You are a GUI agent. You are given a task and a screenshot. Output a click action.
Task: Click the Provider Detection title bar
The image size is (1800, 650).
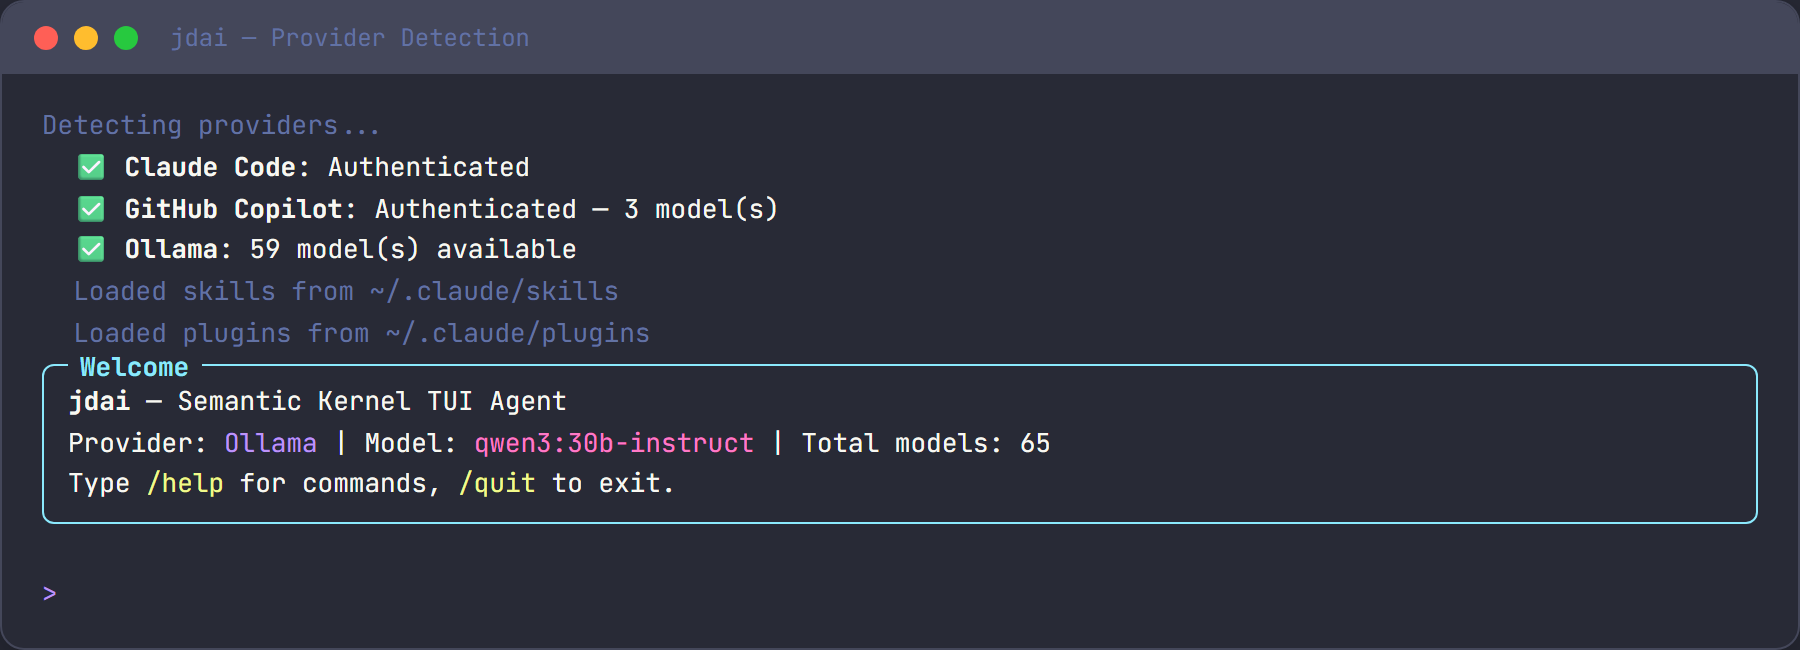pyautogui.click(x=348, y=37)
